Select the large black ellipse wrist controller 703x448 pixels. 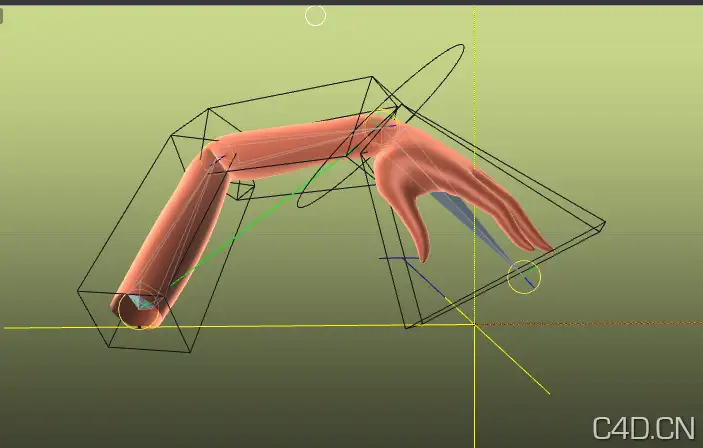click(381, 126)
